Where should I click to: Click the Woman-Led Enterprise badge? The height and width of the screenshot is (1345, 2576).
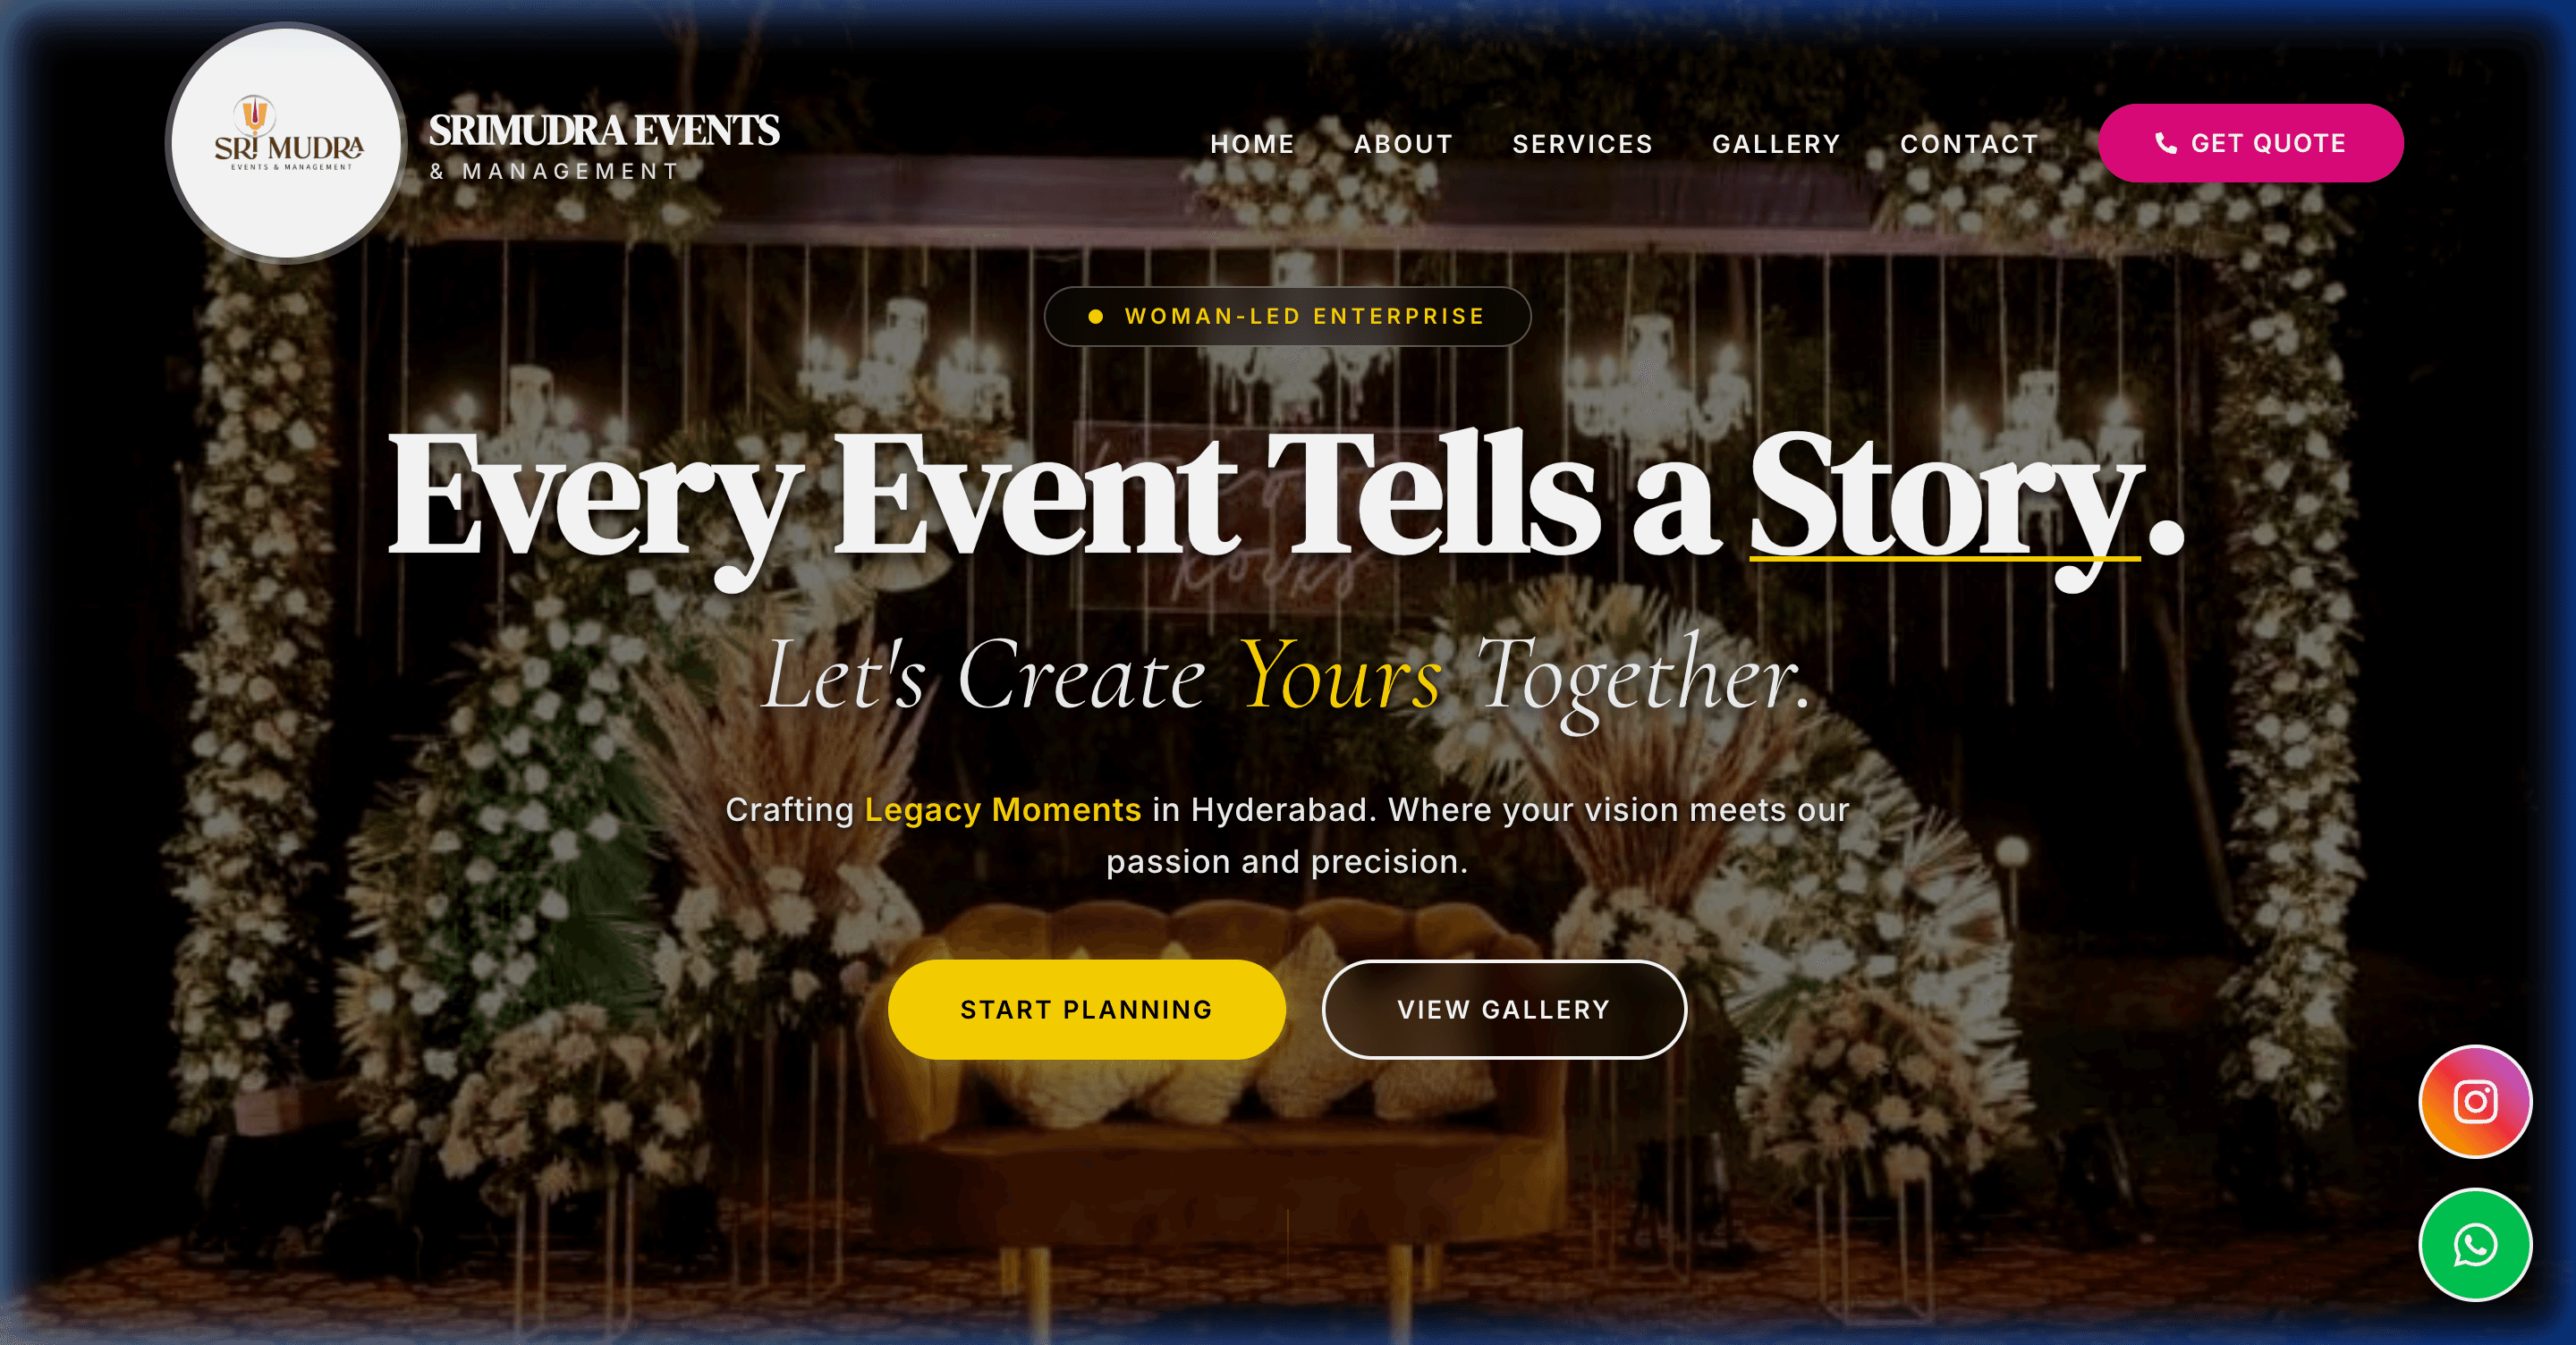(1287, 316)
